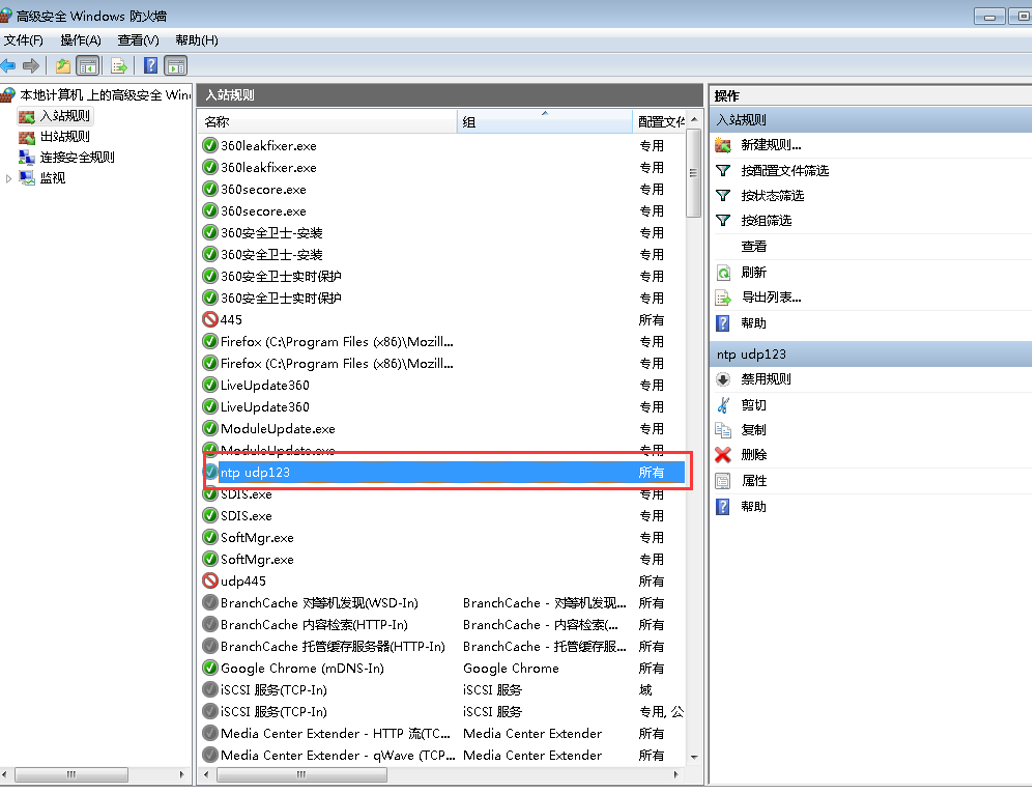Image resolution: width=1032 pixels, height=788 pixels.
Task: Open the 按配置文件筛选 filter submenu
Action: 784,170
